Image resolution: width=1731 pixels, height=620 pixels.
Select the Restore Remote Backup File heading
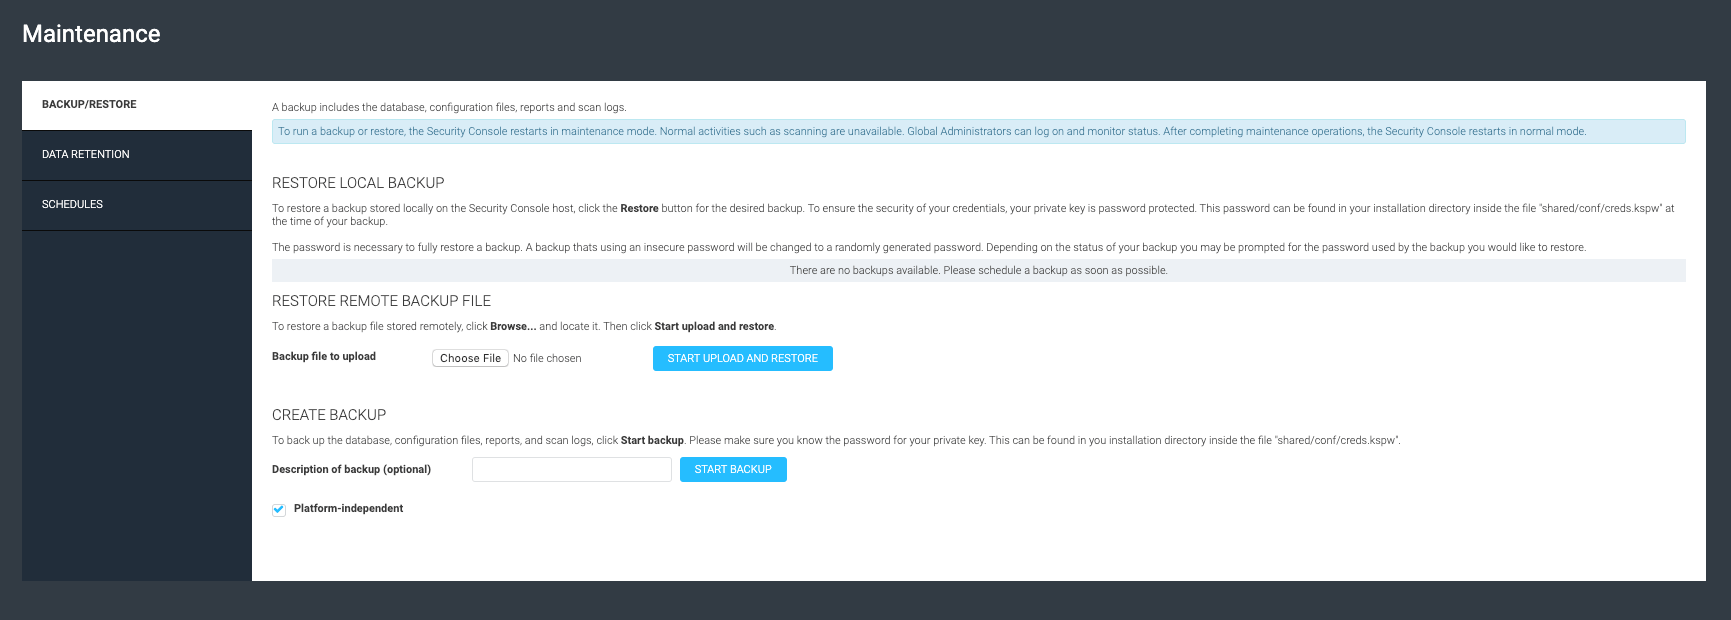click(x=381, y=301)
